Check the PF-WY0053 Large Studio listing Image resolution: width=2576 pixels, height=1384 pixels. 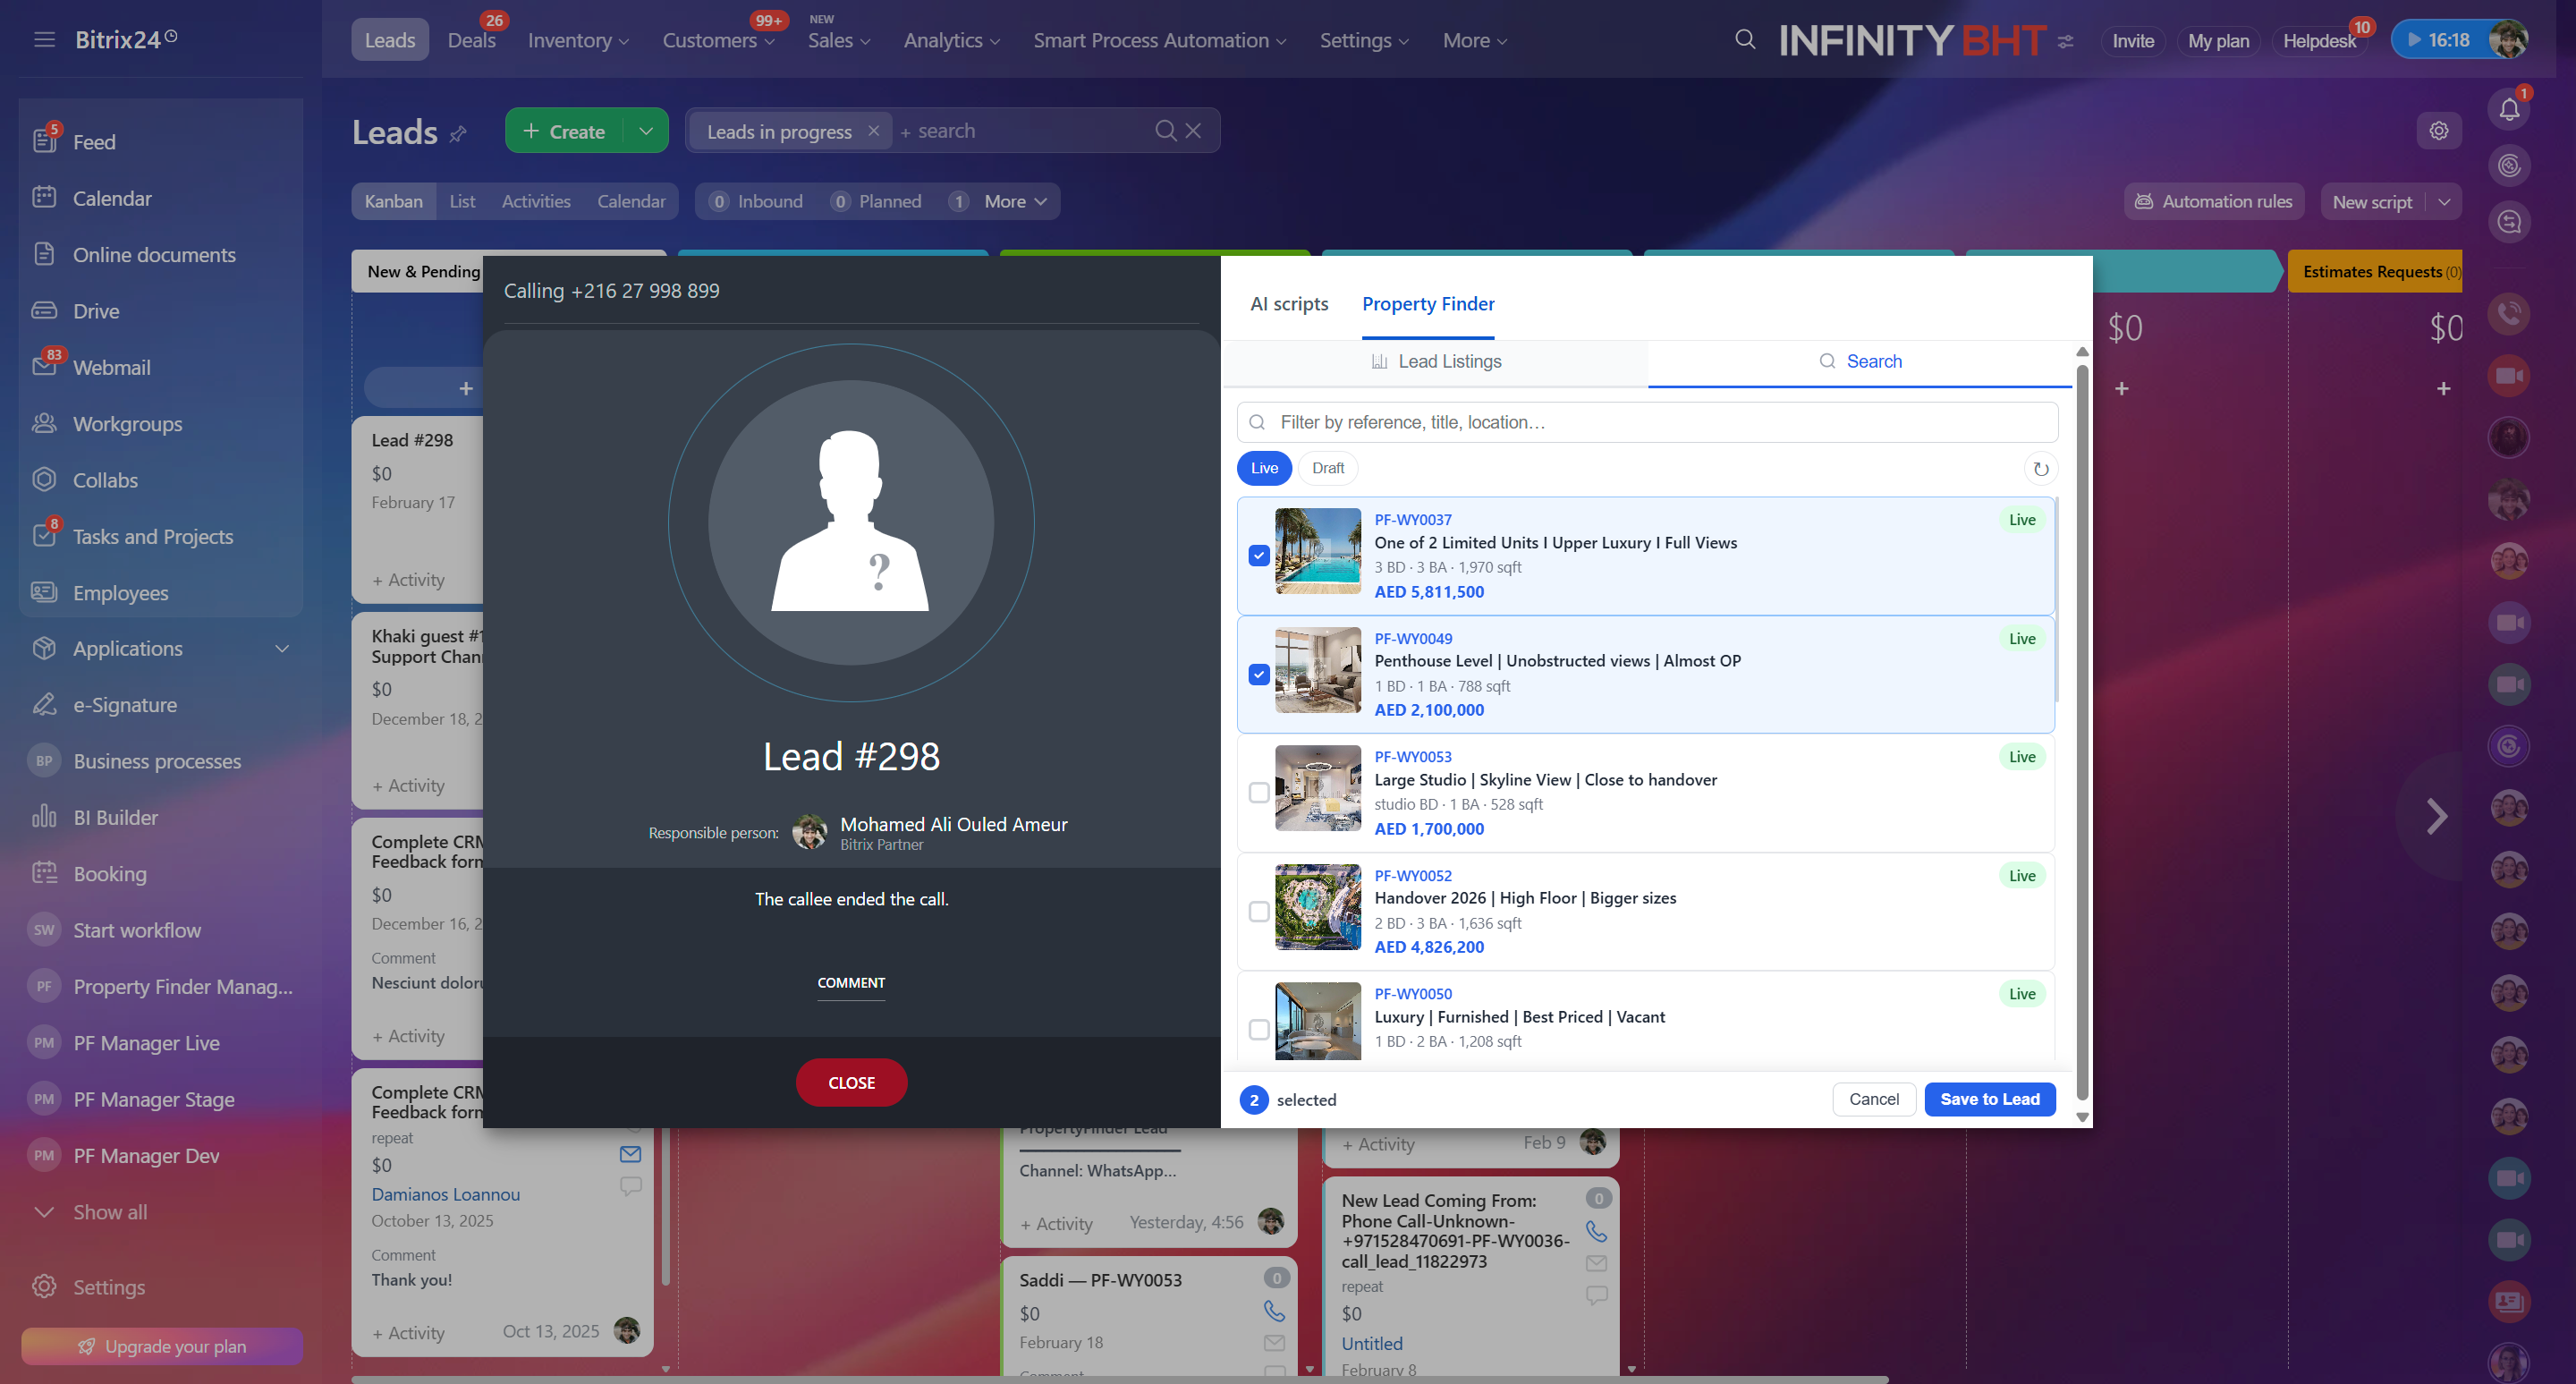coord(1259,793)
